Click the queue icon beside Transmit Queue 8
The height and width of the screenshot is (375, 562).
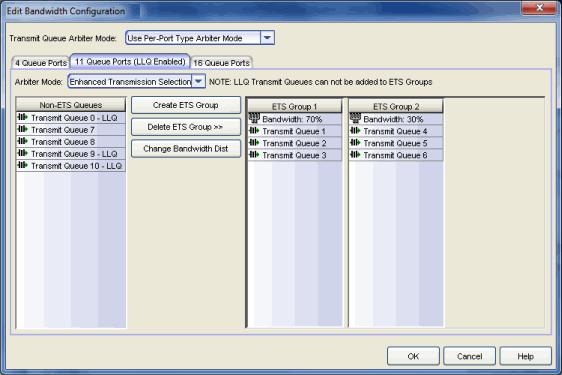23,141
